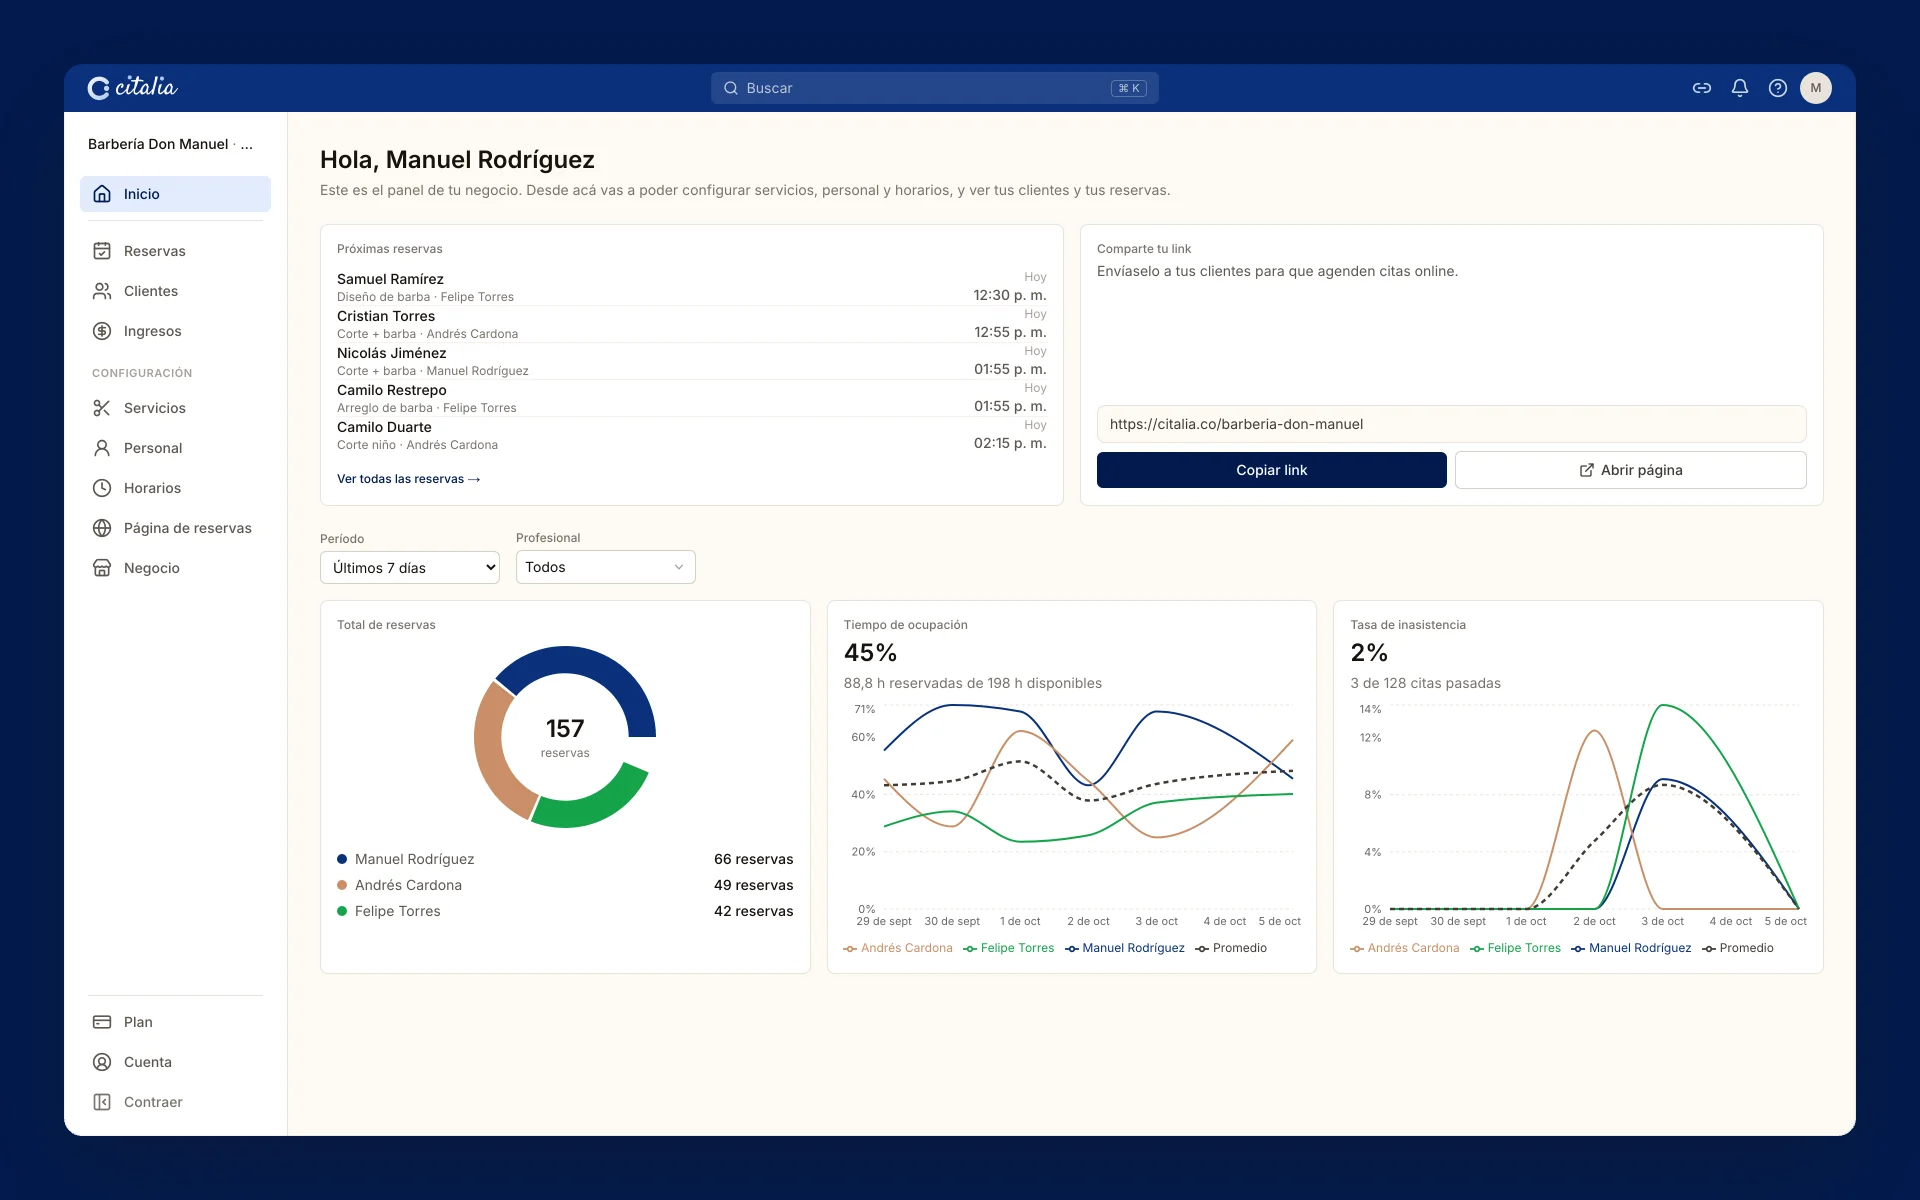The image size is (1920, 1200).
Task: Go to Reservas in the sidebar
Action: click(x=175, y=251)
